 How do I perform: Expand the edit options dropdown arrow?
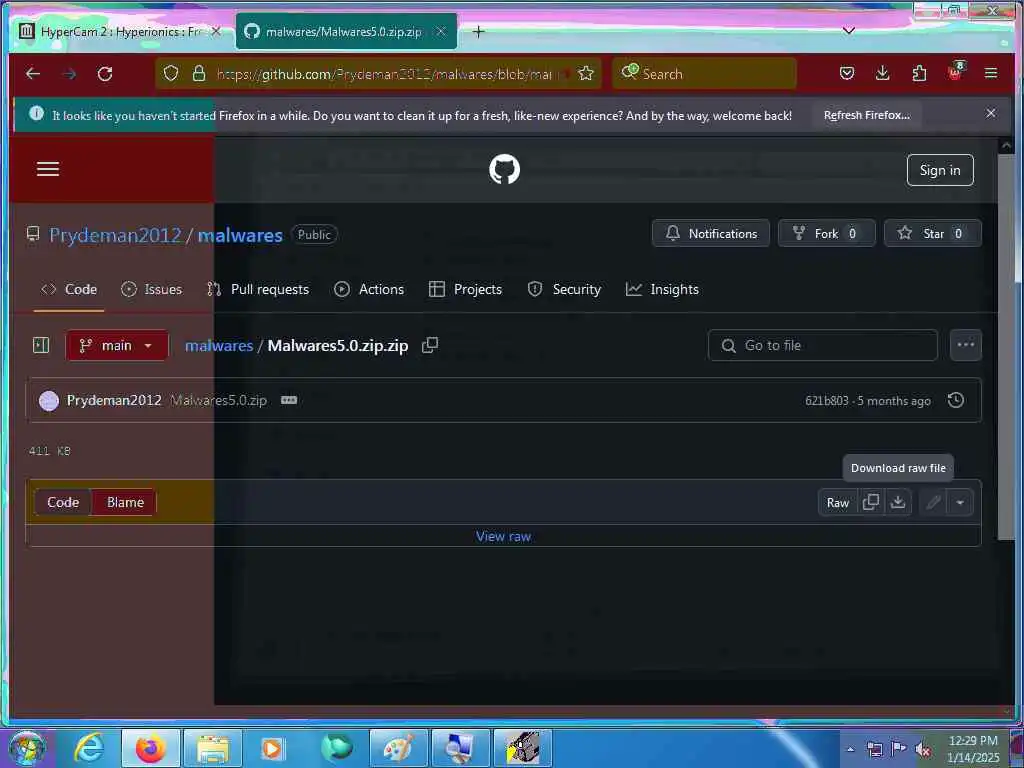click(960, 502)
